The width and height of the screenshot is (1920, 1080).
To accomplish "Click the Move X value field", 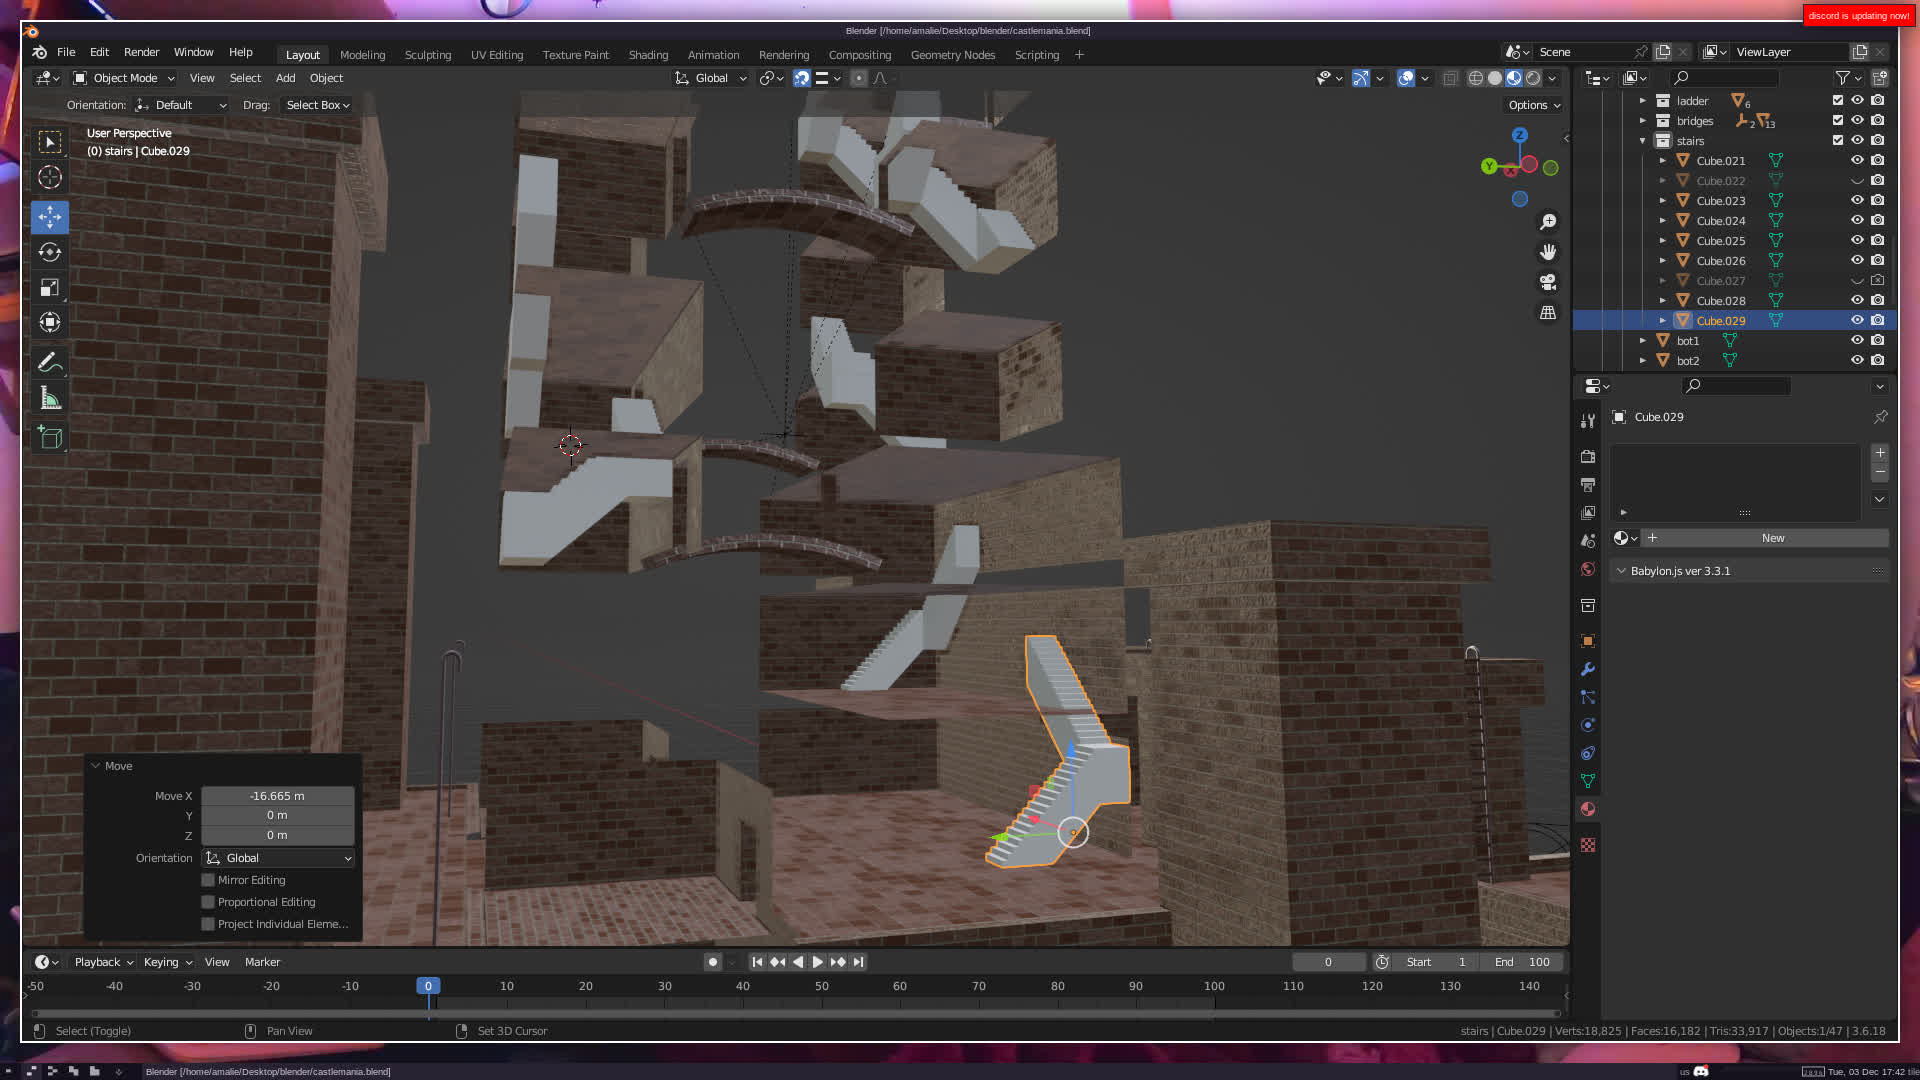I will click(x=277, y=796).
